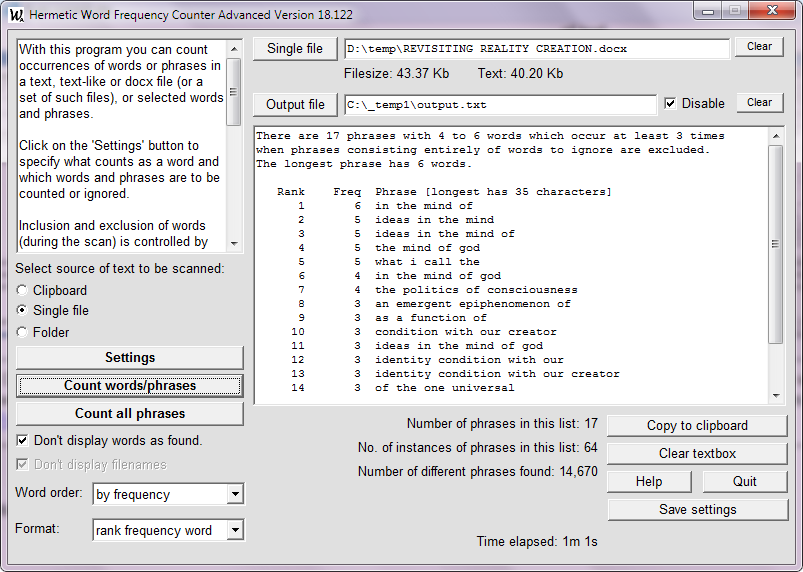Copy results to clipboard

pos(697,426)
